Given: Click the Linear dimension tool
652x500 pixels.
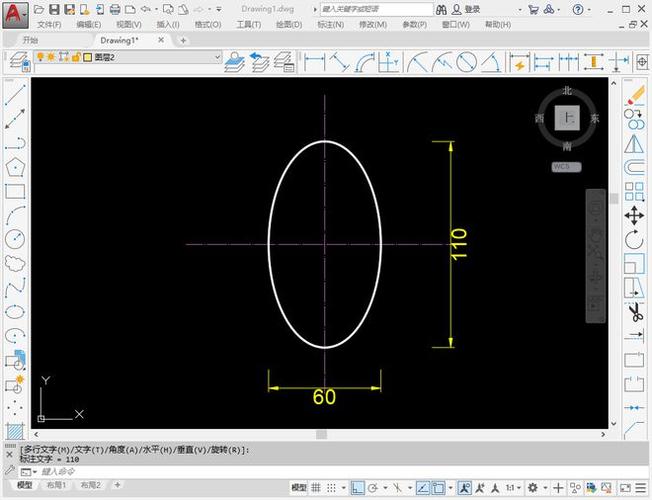Looking at the screenshot, I should [314, 61].
